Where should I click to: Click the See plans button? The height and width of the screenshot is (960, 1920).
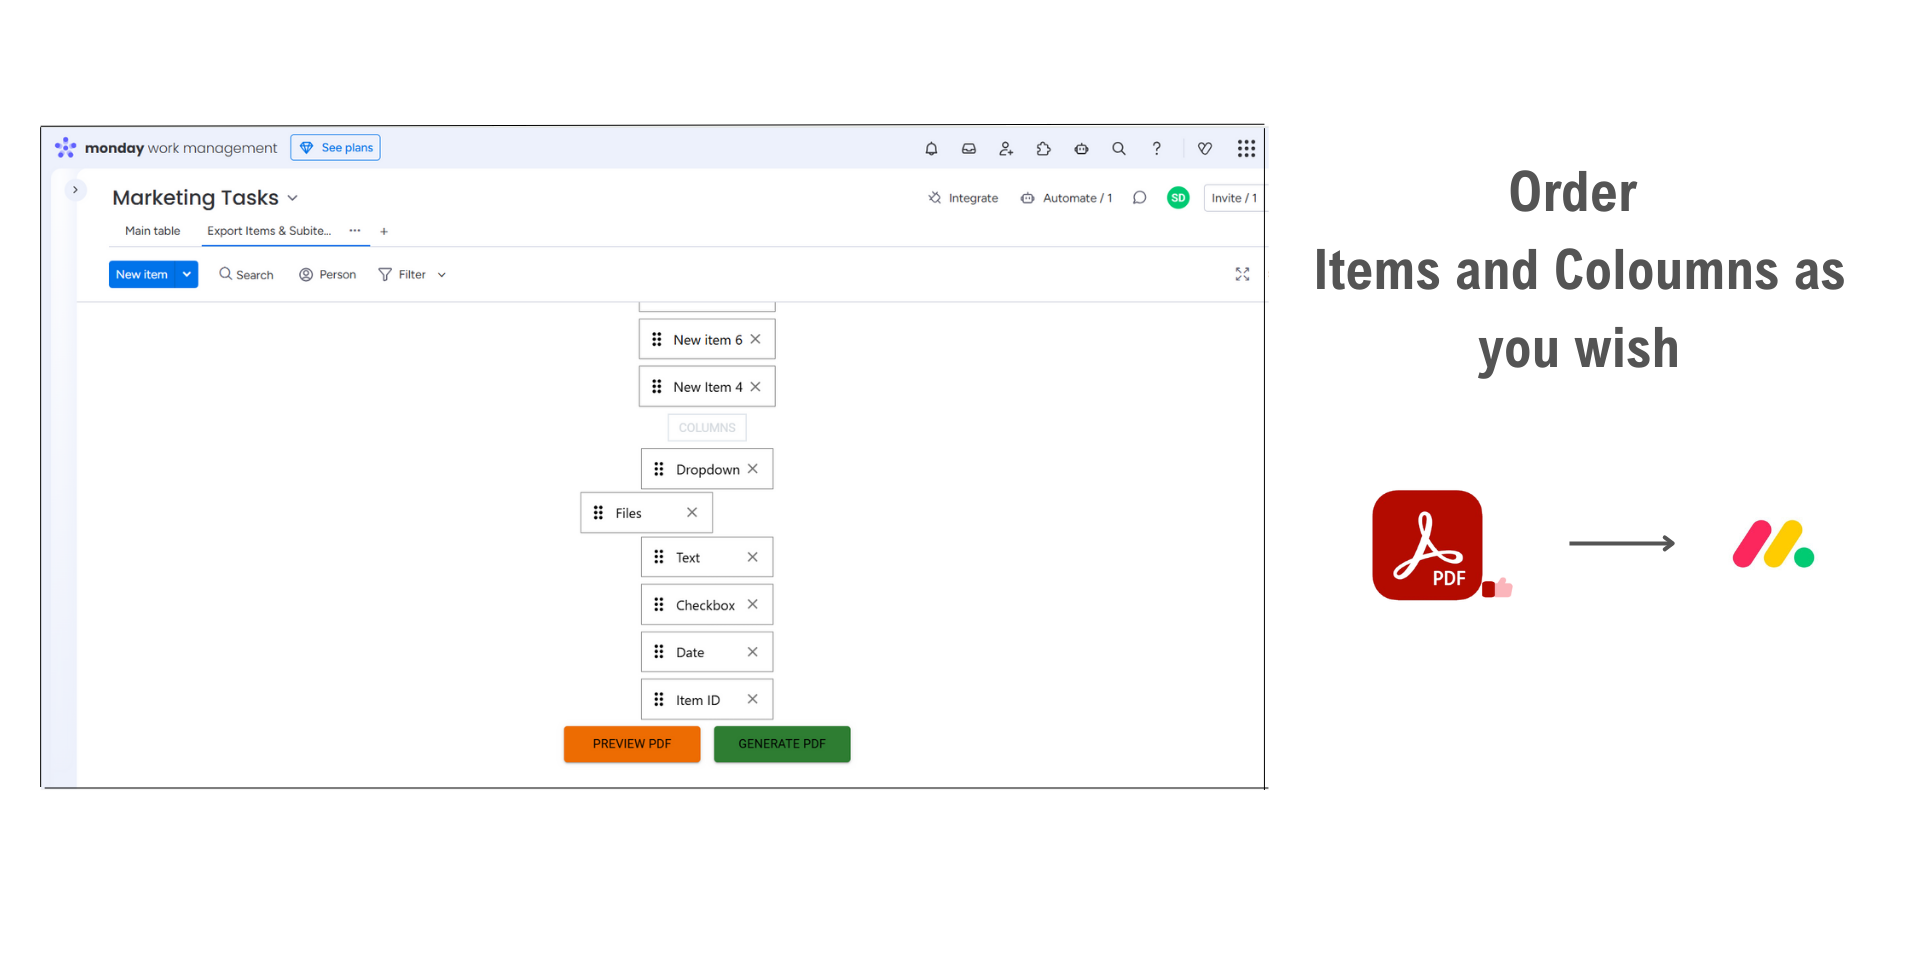[336, 148]
